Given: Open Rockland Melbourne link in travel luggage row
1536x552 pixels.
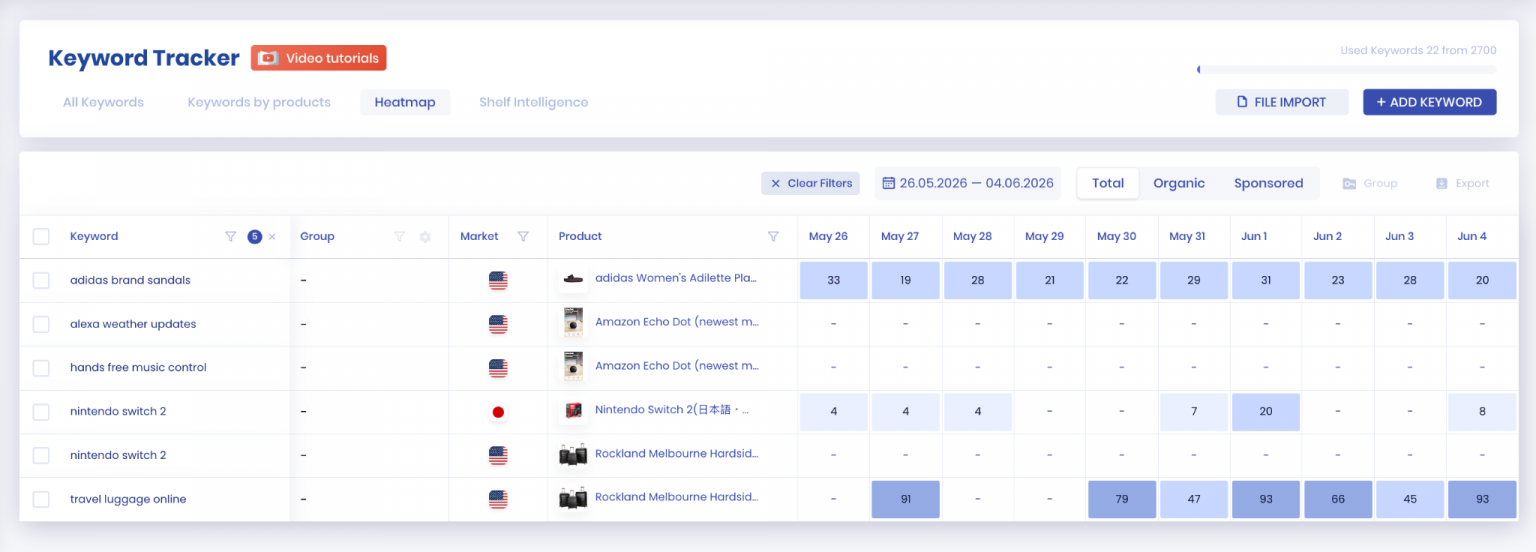Looking at the screenshot, I should point(677,497).
